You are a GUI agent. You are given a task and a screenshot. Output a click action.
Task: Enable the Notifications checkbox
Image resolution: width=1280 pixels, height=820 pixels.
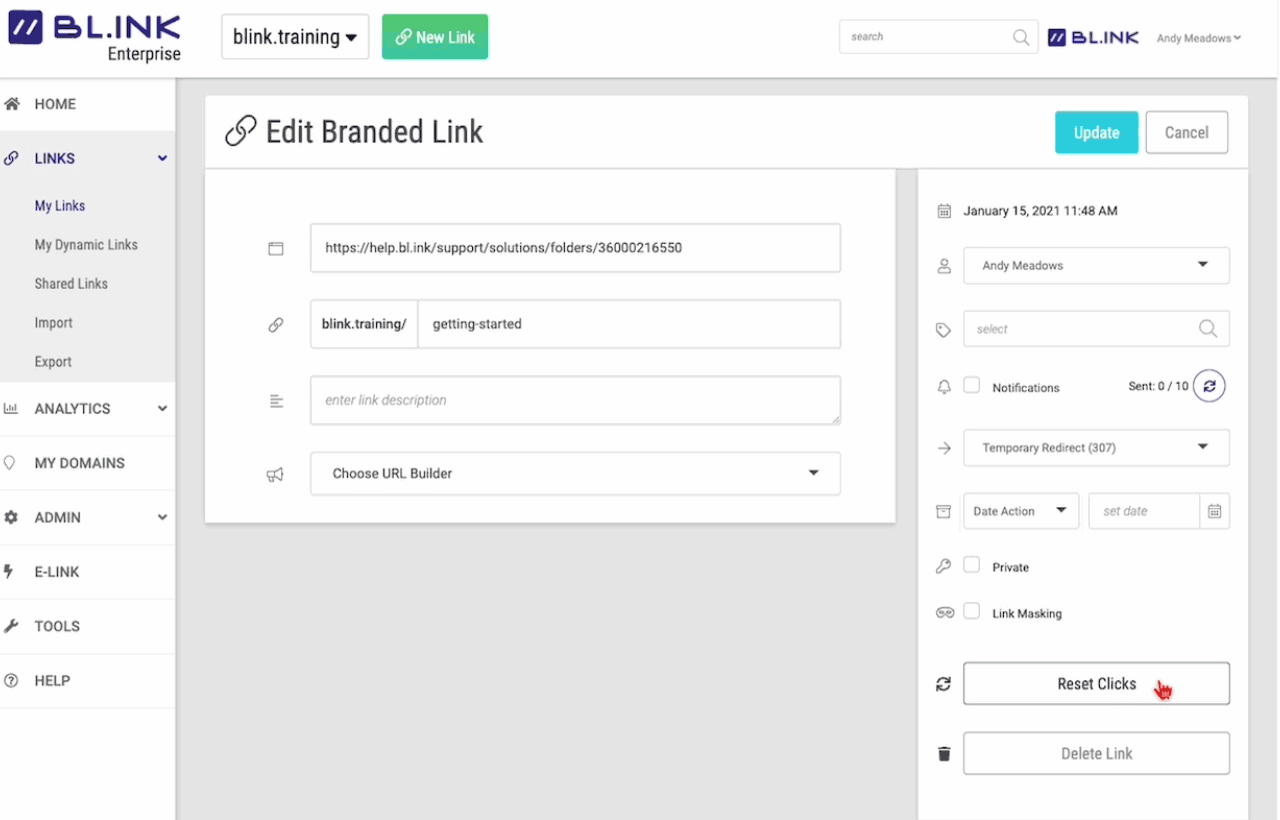point(971,386)
